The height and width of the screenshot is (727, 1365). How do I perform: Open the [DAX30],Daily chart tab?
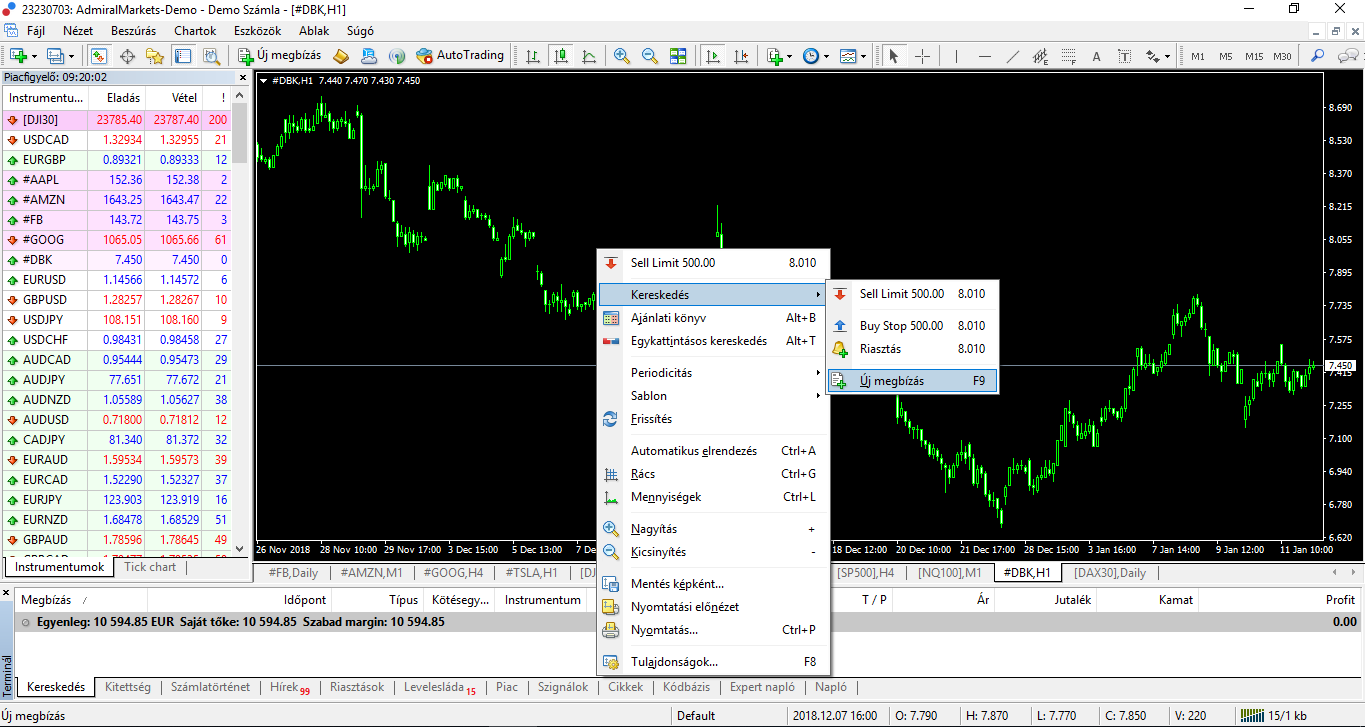(1110, 573)
